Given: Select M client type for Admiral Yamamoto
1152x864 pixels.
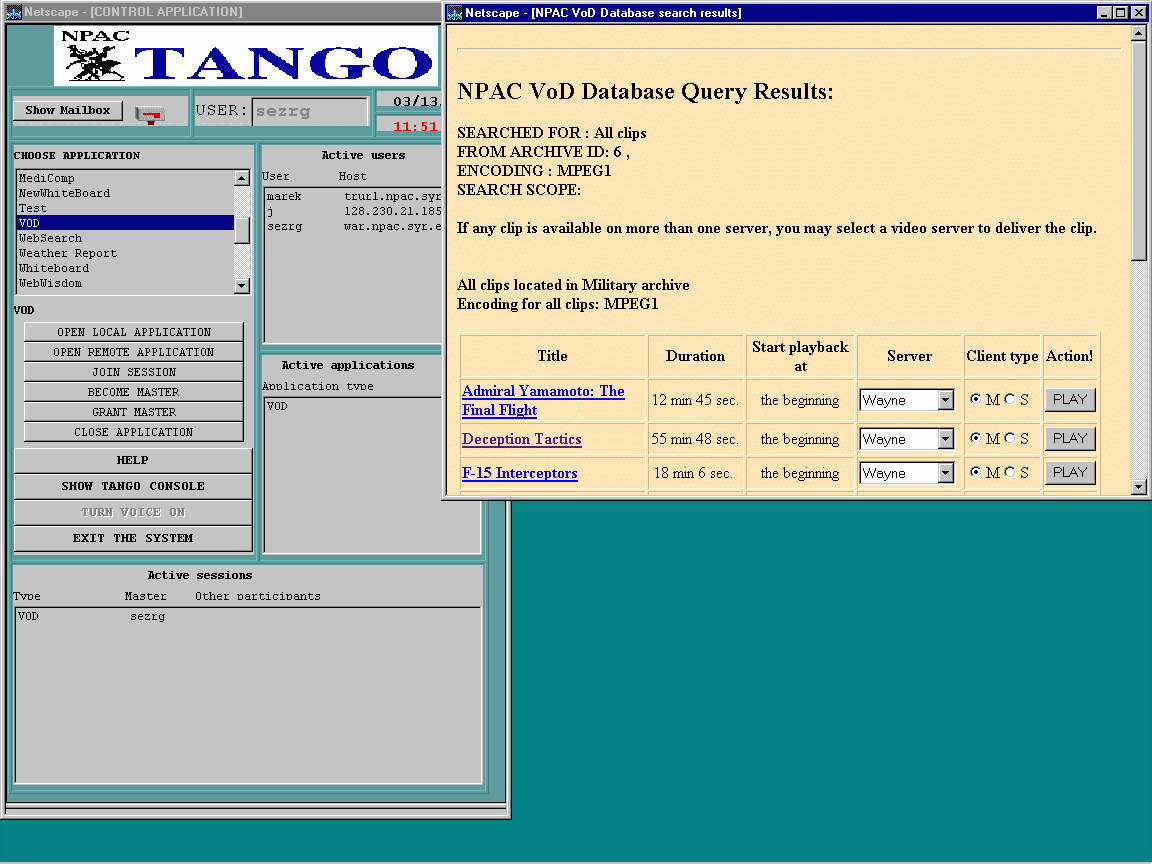Looking at the screenshot, I should [x=976, y=399].
